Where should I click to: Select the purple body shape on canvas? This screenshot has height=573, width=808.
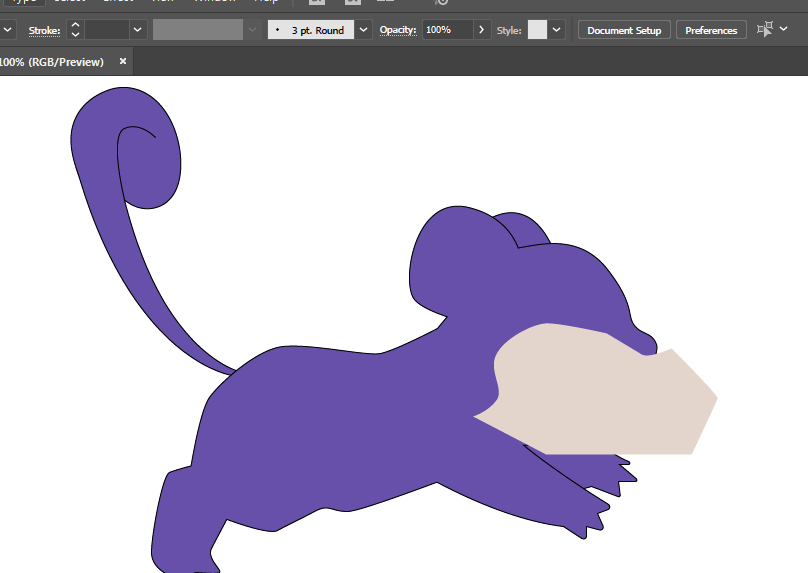(335, 423)
